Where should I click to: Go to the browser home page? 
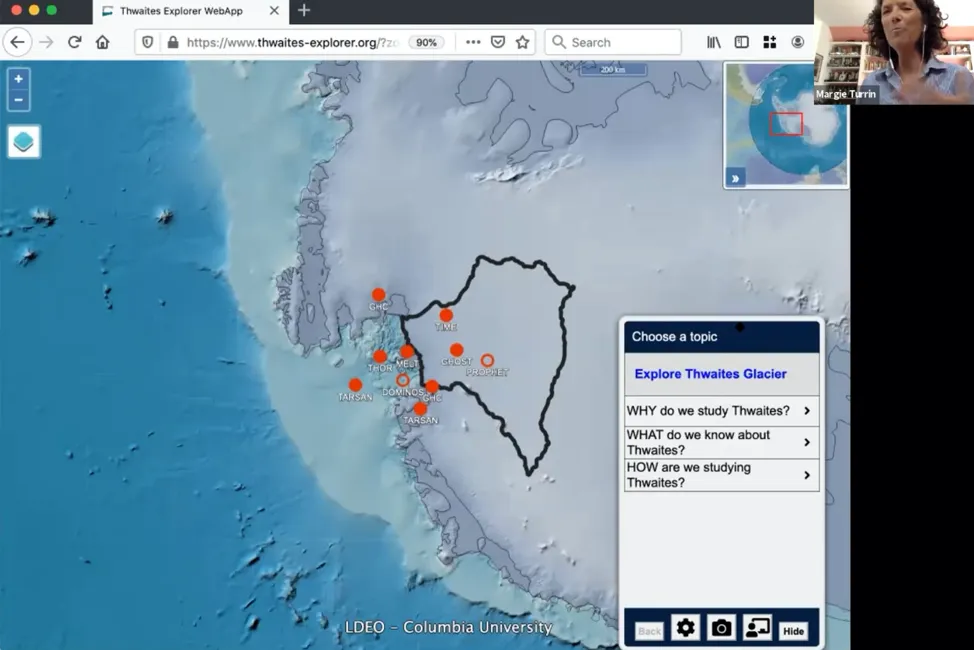[x=102, y=42]
